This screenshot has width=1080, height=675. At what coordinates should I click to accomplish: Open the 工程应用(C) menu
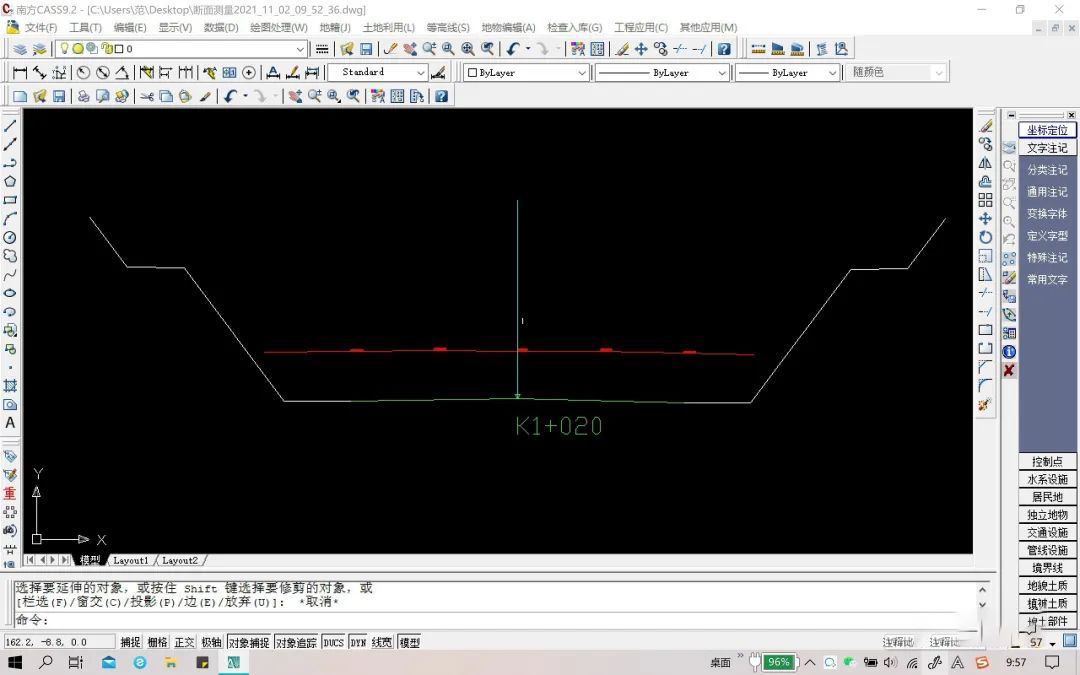[641, 28]
